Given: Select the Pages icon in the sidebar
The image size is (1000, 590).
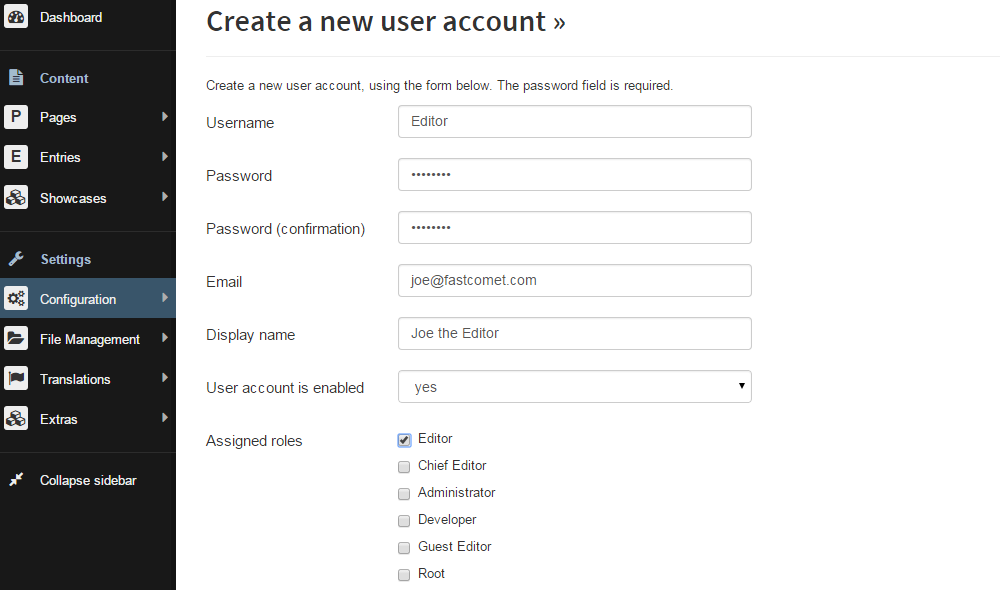Looking at the screenshot, I should [16, 117].
